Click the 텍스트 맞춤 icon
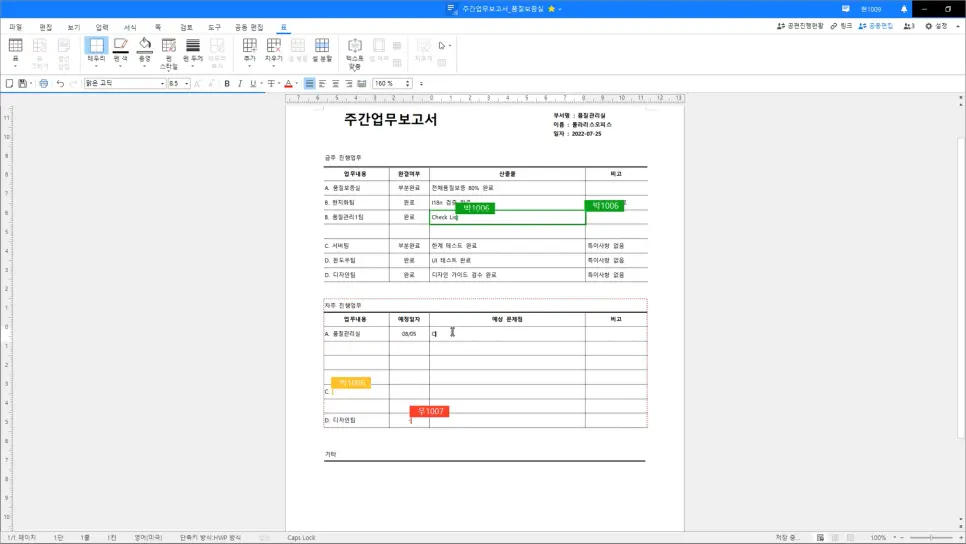 tap(355, 45)
